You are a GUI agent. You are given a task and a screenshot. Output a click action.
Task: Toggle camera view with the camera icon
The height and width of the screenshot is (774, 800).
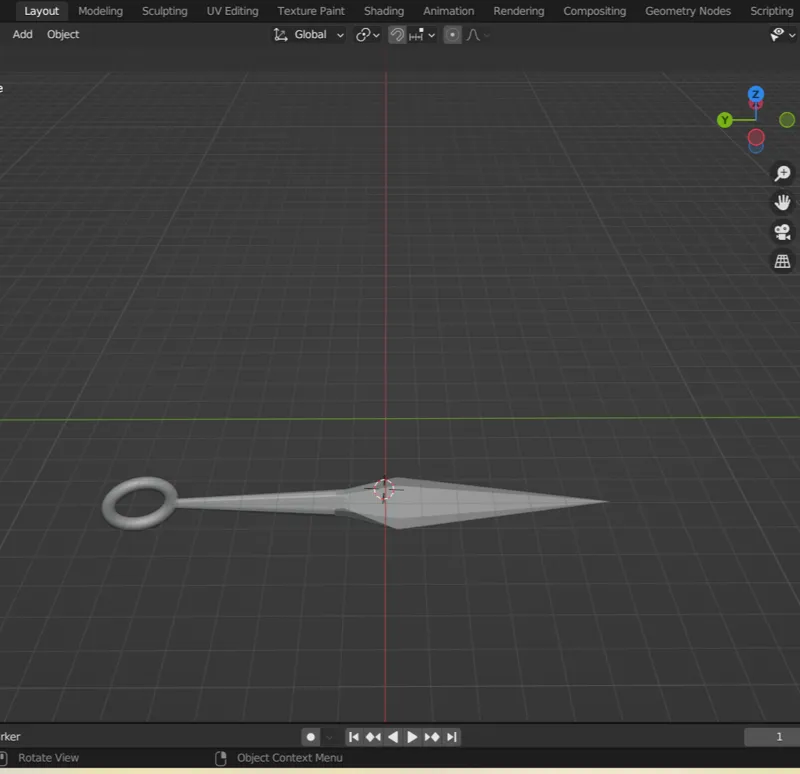pos(782,232)
